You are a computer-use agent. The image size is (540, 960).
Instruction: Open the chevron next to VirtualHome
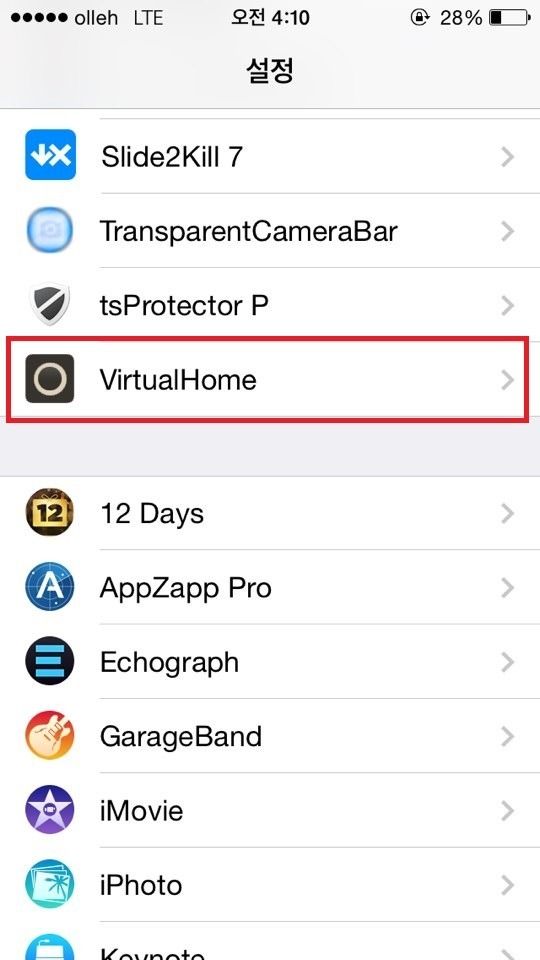point(507,380)
